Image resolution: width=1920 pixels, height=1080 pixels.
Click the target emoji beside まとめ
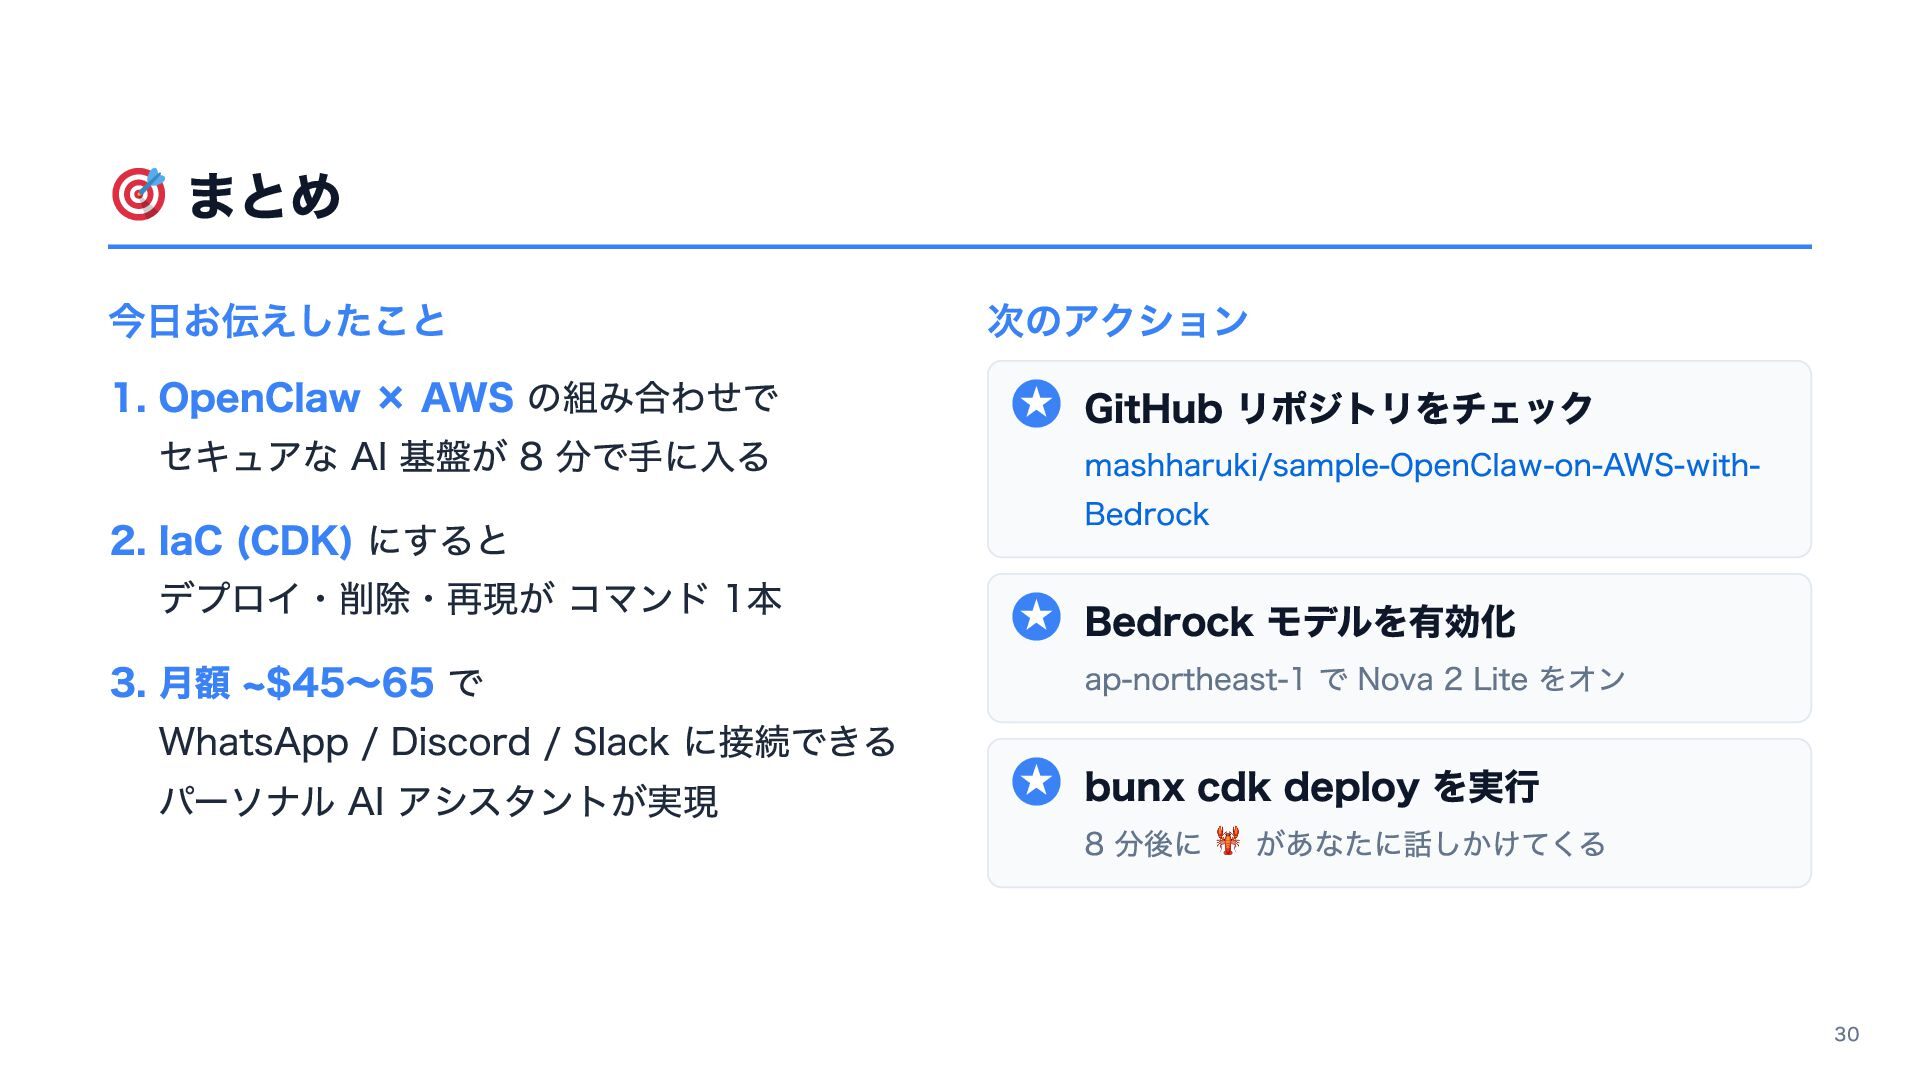(x=138, y=194)
